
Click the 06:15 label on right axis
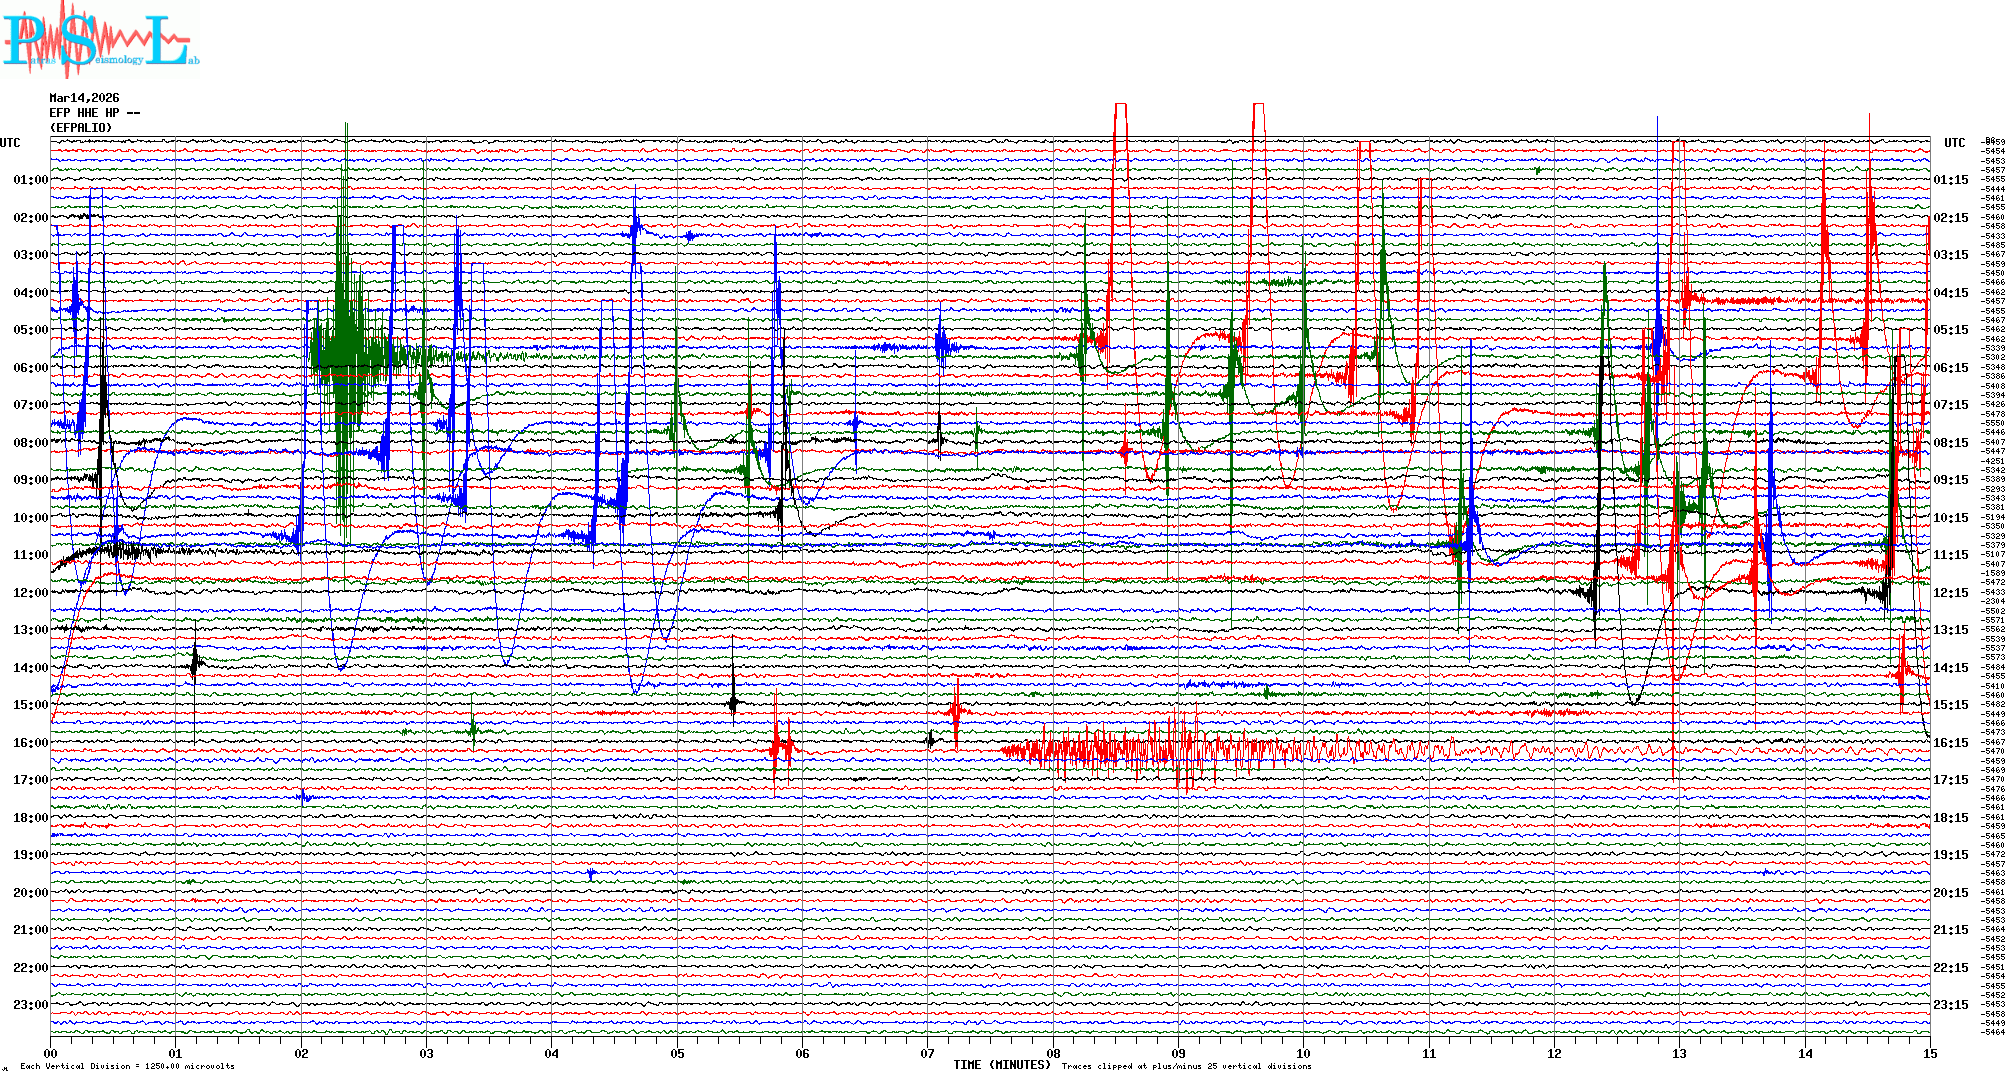(x=1950, y=368)
